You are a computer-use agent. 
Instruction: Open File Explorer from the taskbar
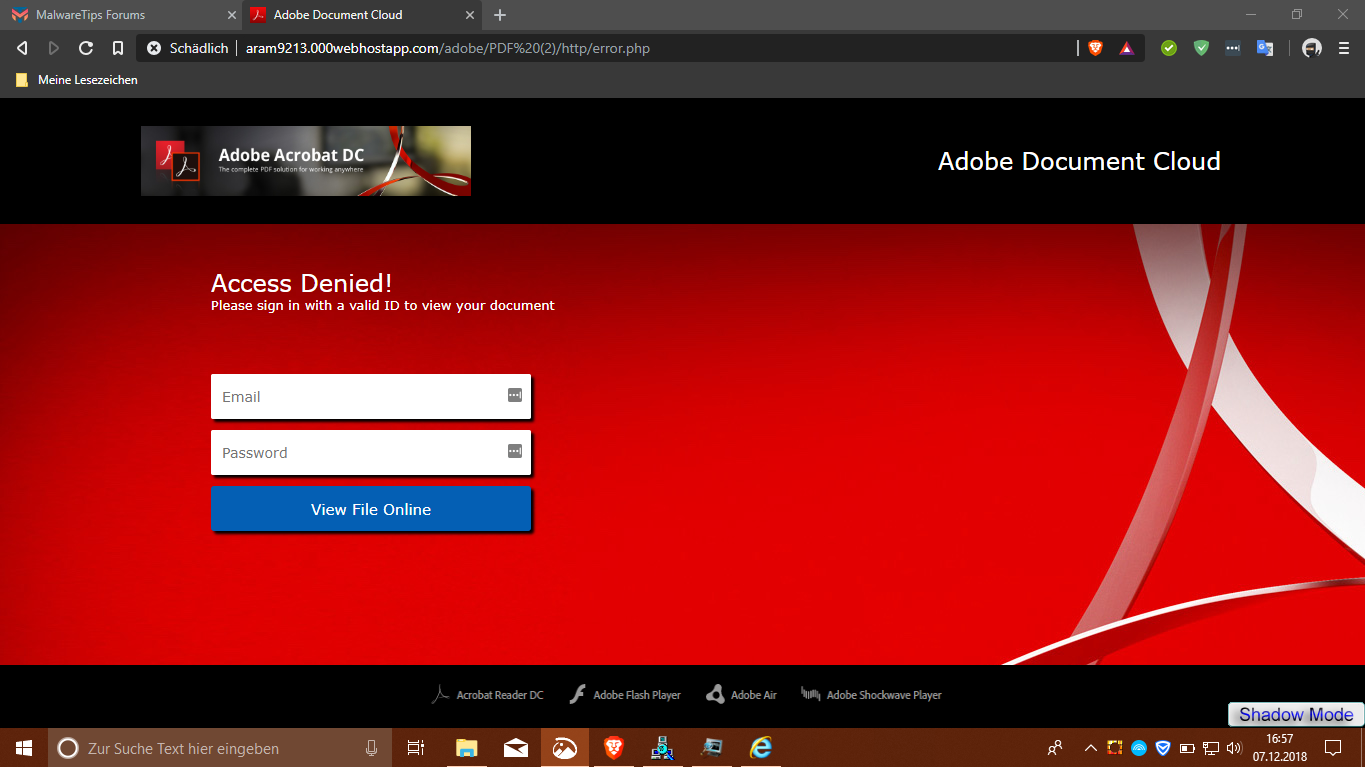pyautogui.click(x=466, y=748)
